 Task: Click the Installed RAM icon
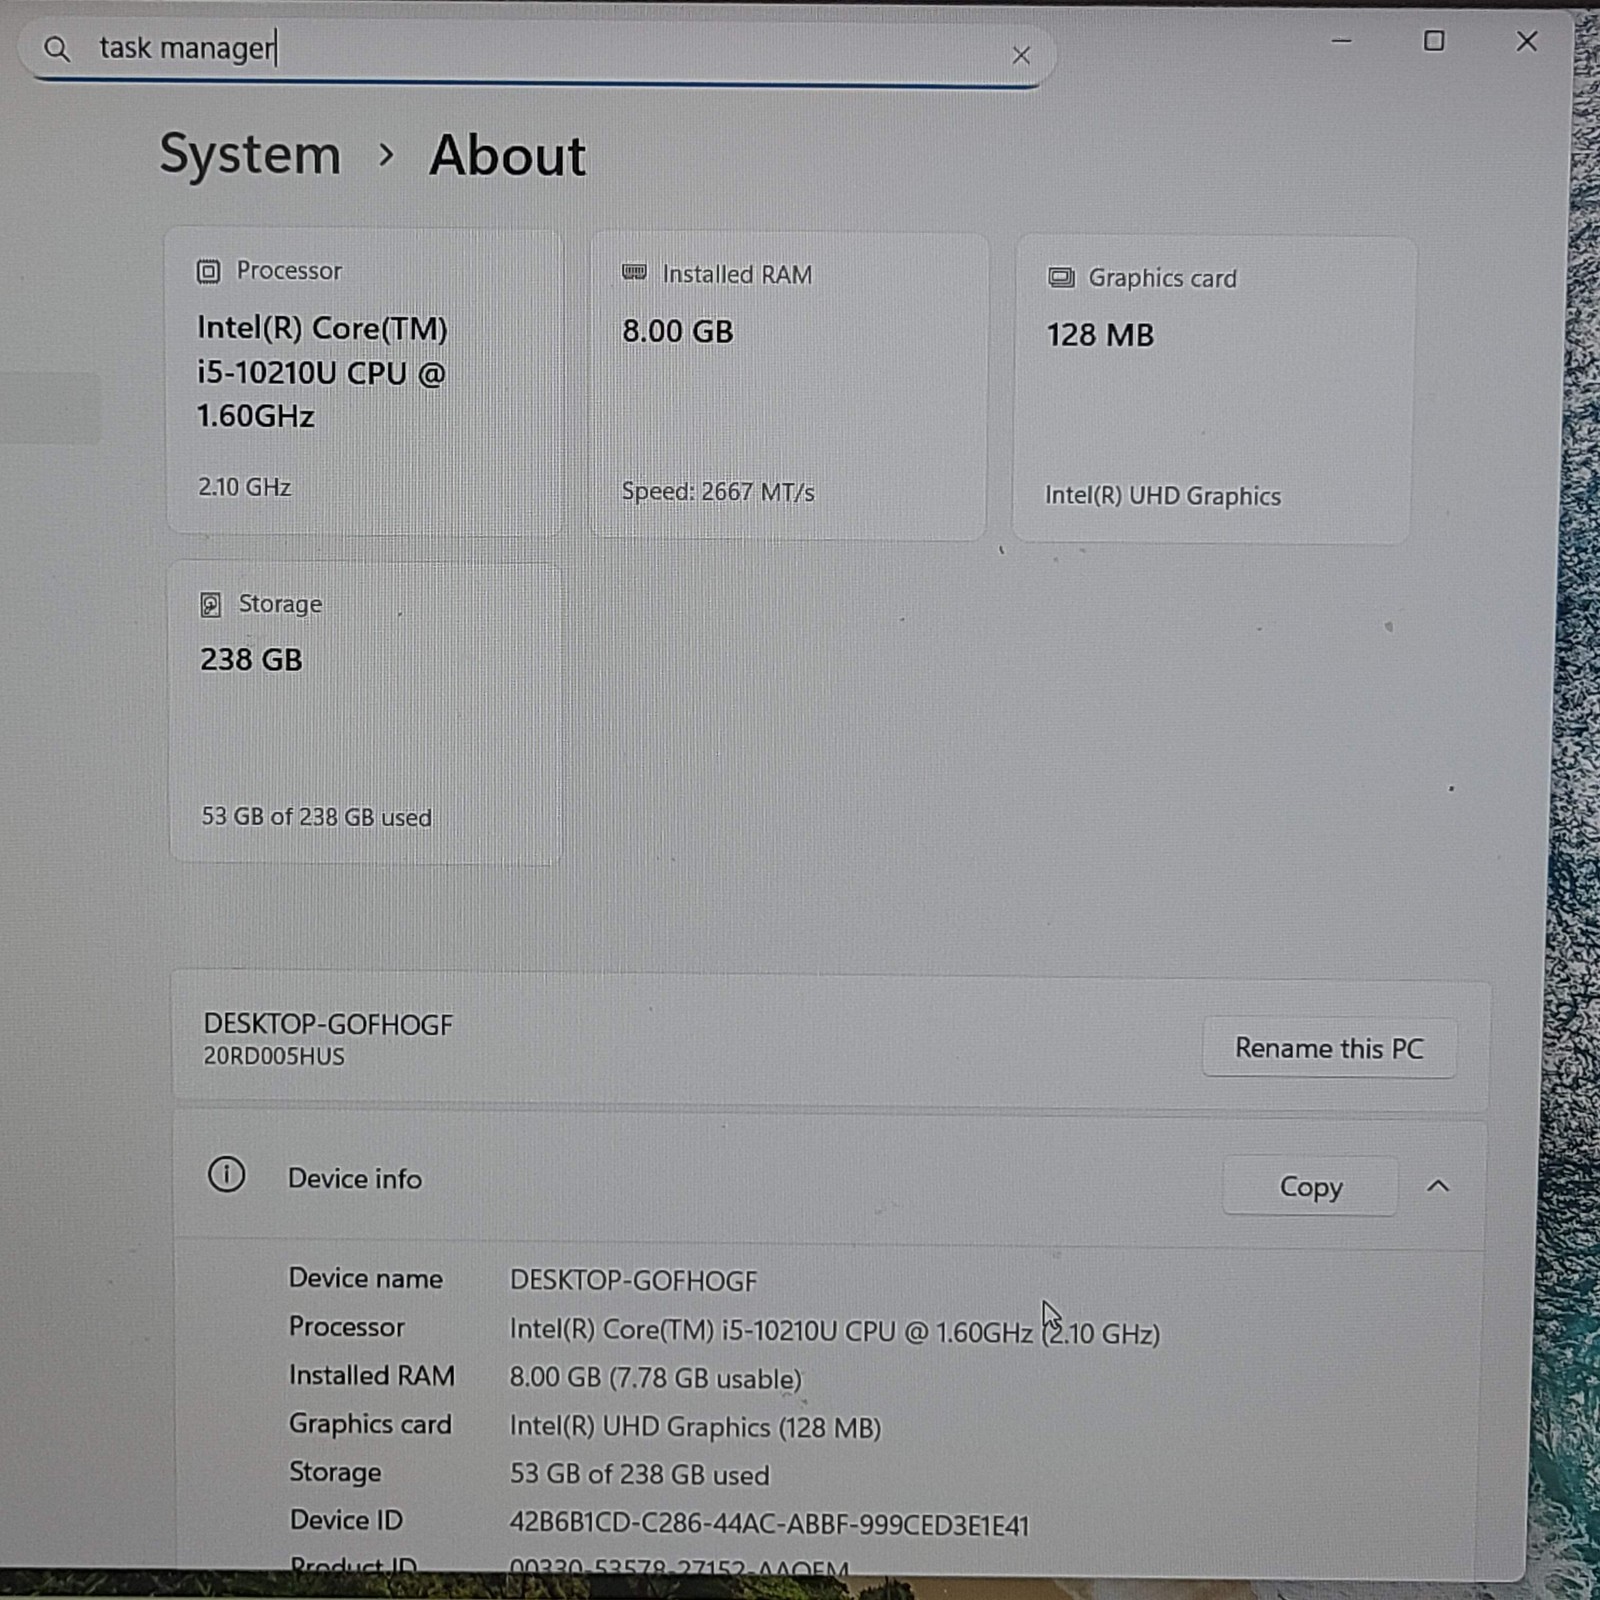634,272
